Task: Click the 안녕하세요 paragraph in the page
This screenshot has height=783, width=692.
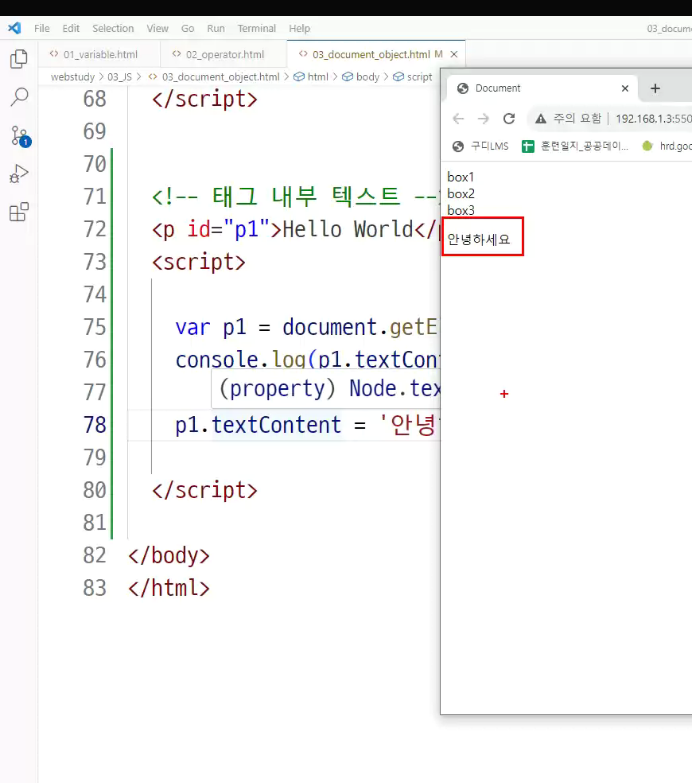Action: 478,240
